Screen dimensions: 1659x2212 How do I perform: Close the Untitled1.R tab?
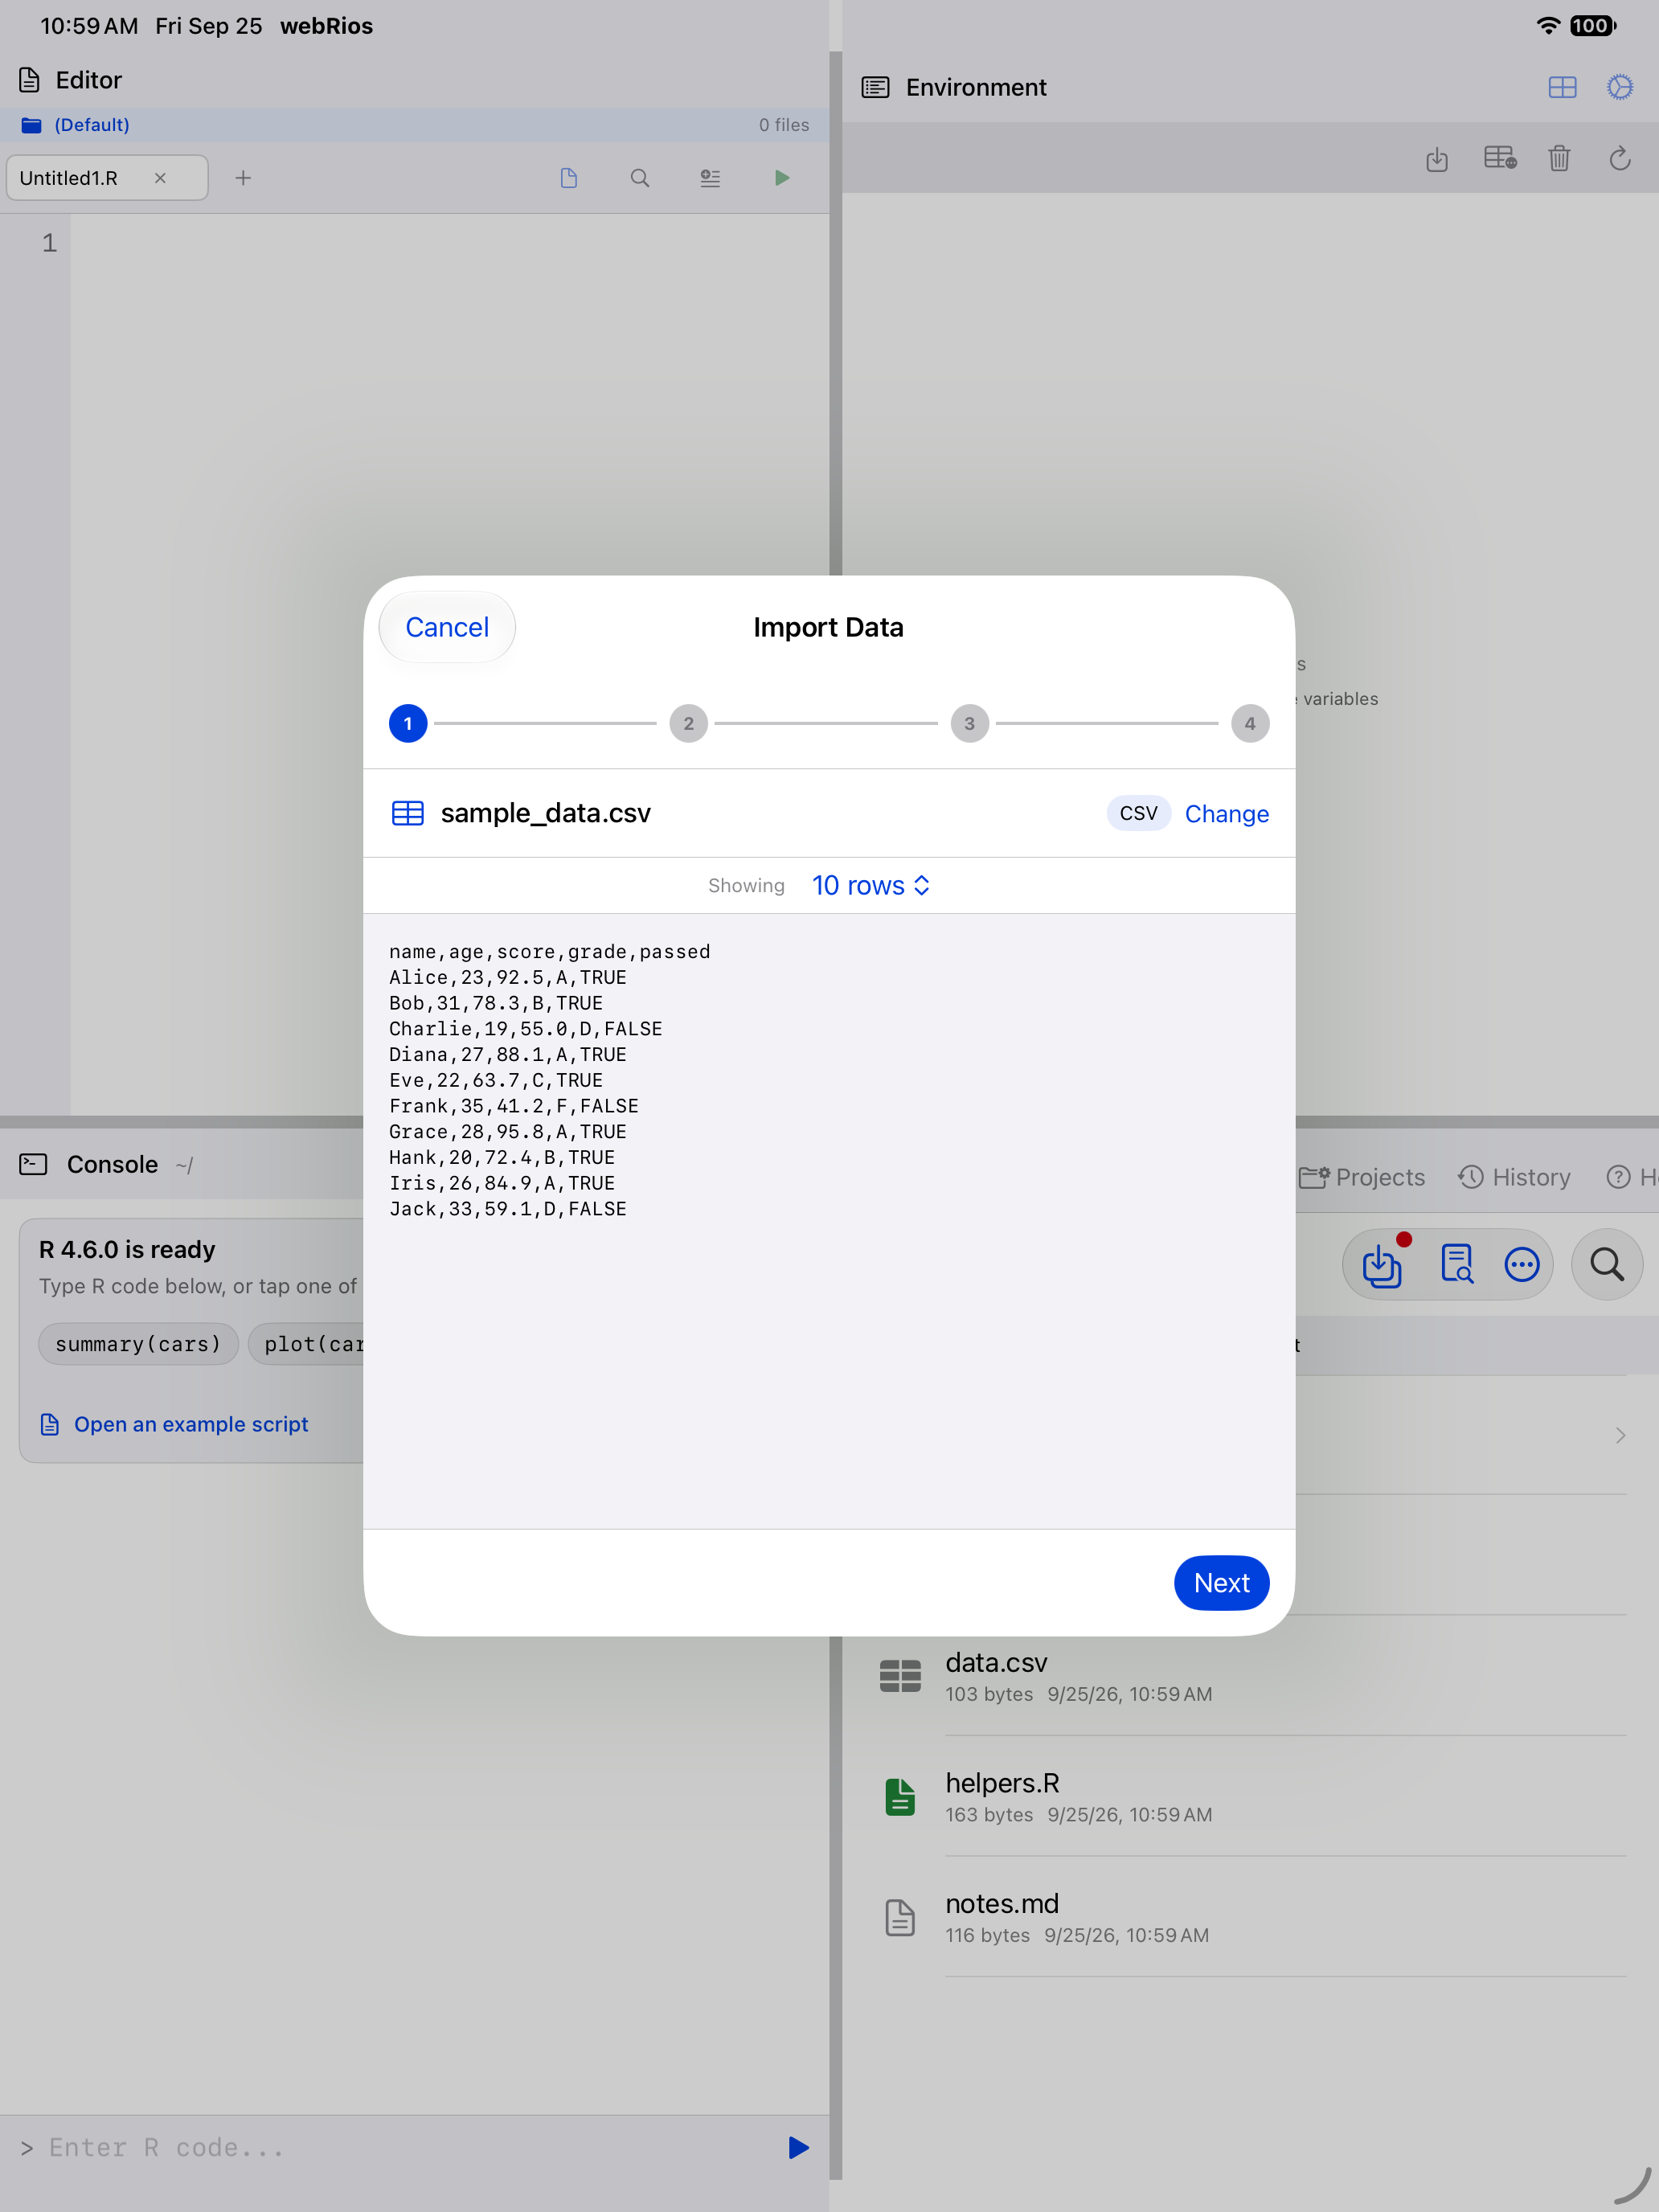160,178
